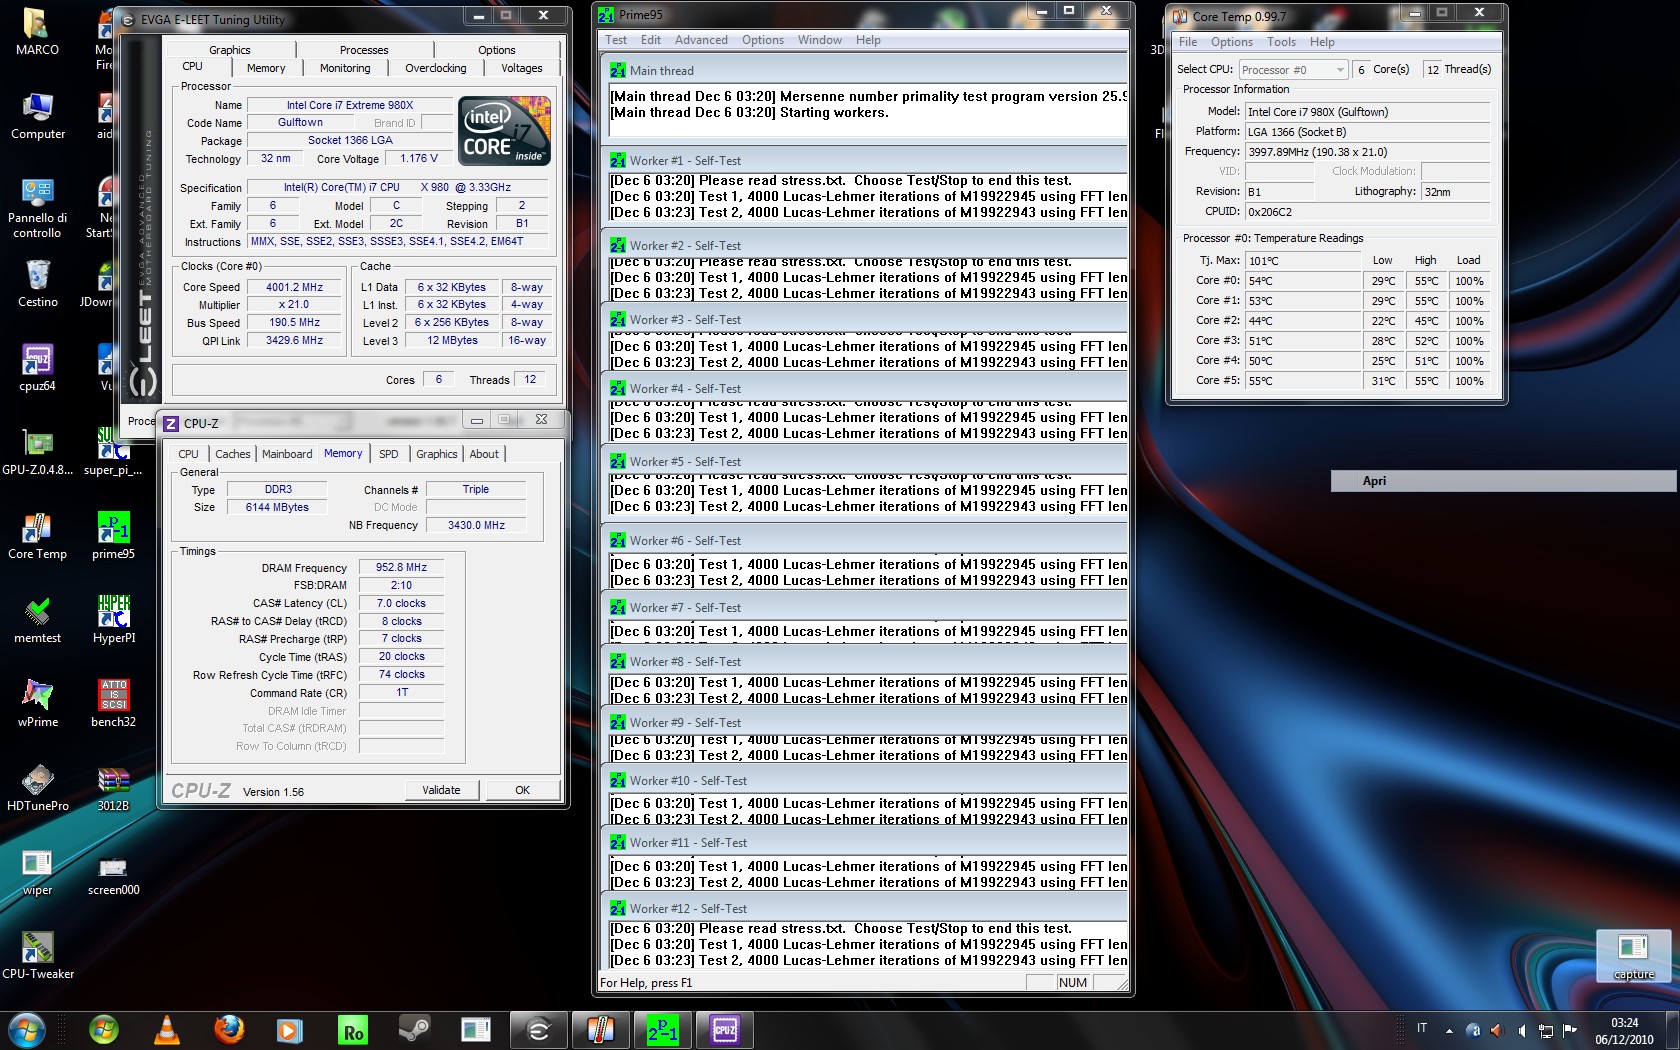Switch to EVGA E-LEET taskbar button
This screenshot has width=1680, height=1050.
click(538, 1030)
